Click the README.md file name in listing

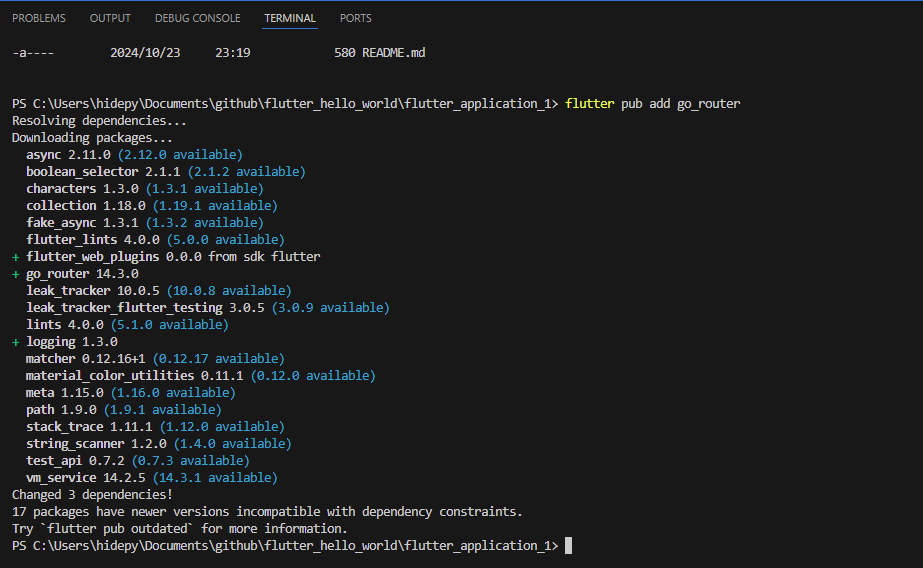pos(393,53)
